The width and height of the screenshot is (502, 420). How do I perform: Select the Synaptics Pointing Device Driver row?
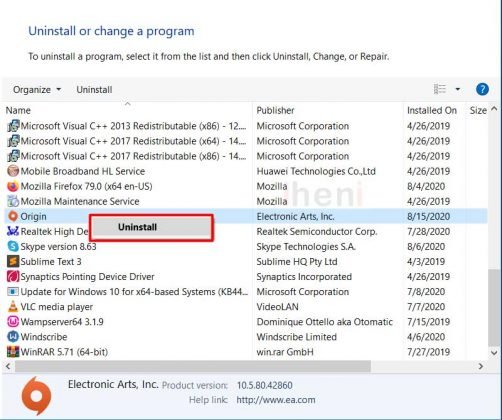246,277
